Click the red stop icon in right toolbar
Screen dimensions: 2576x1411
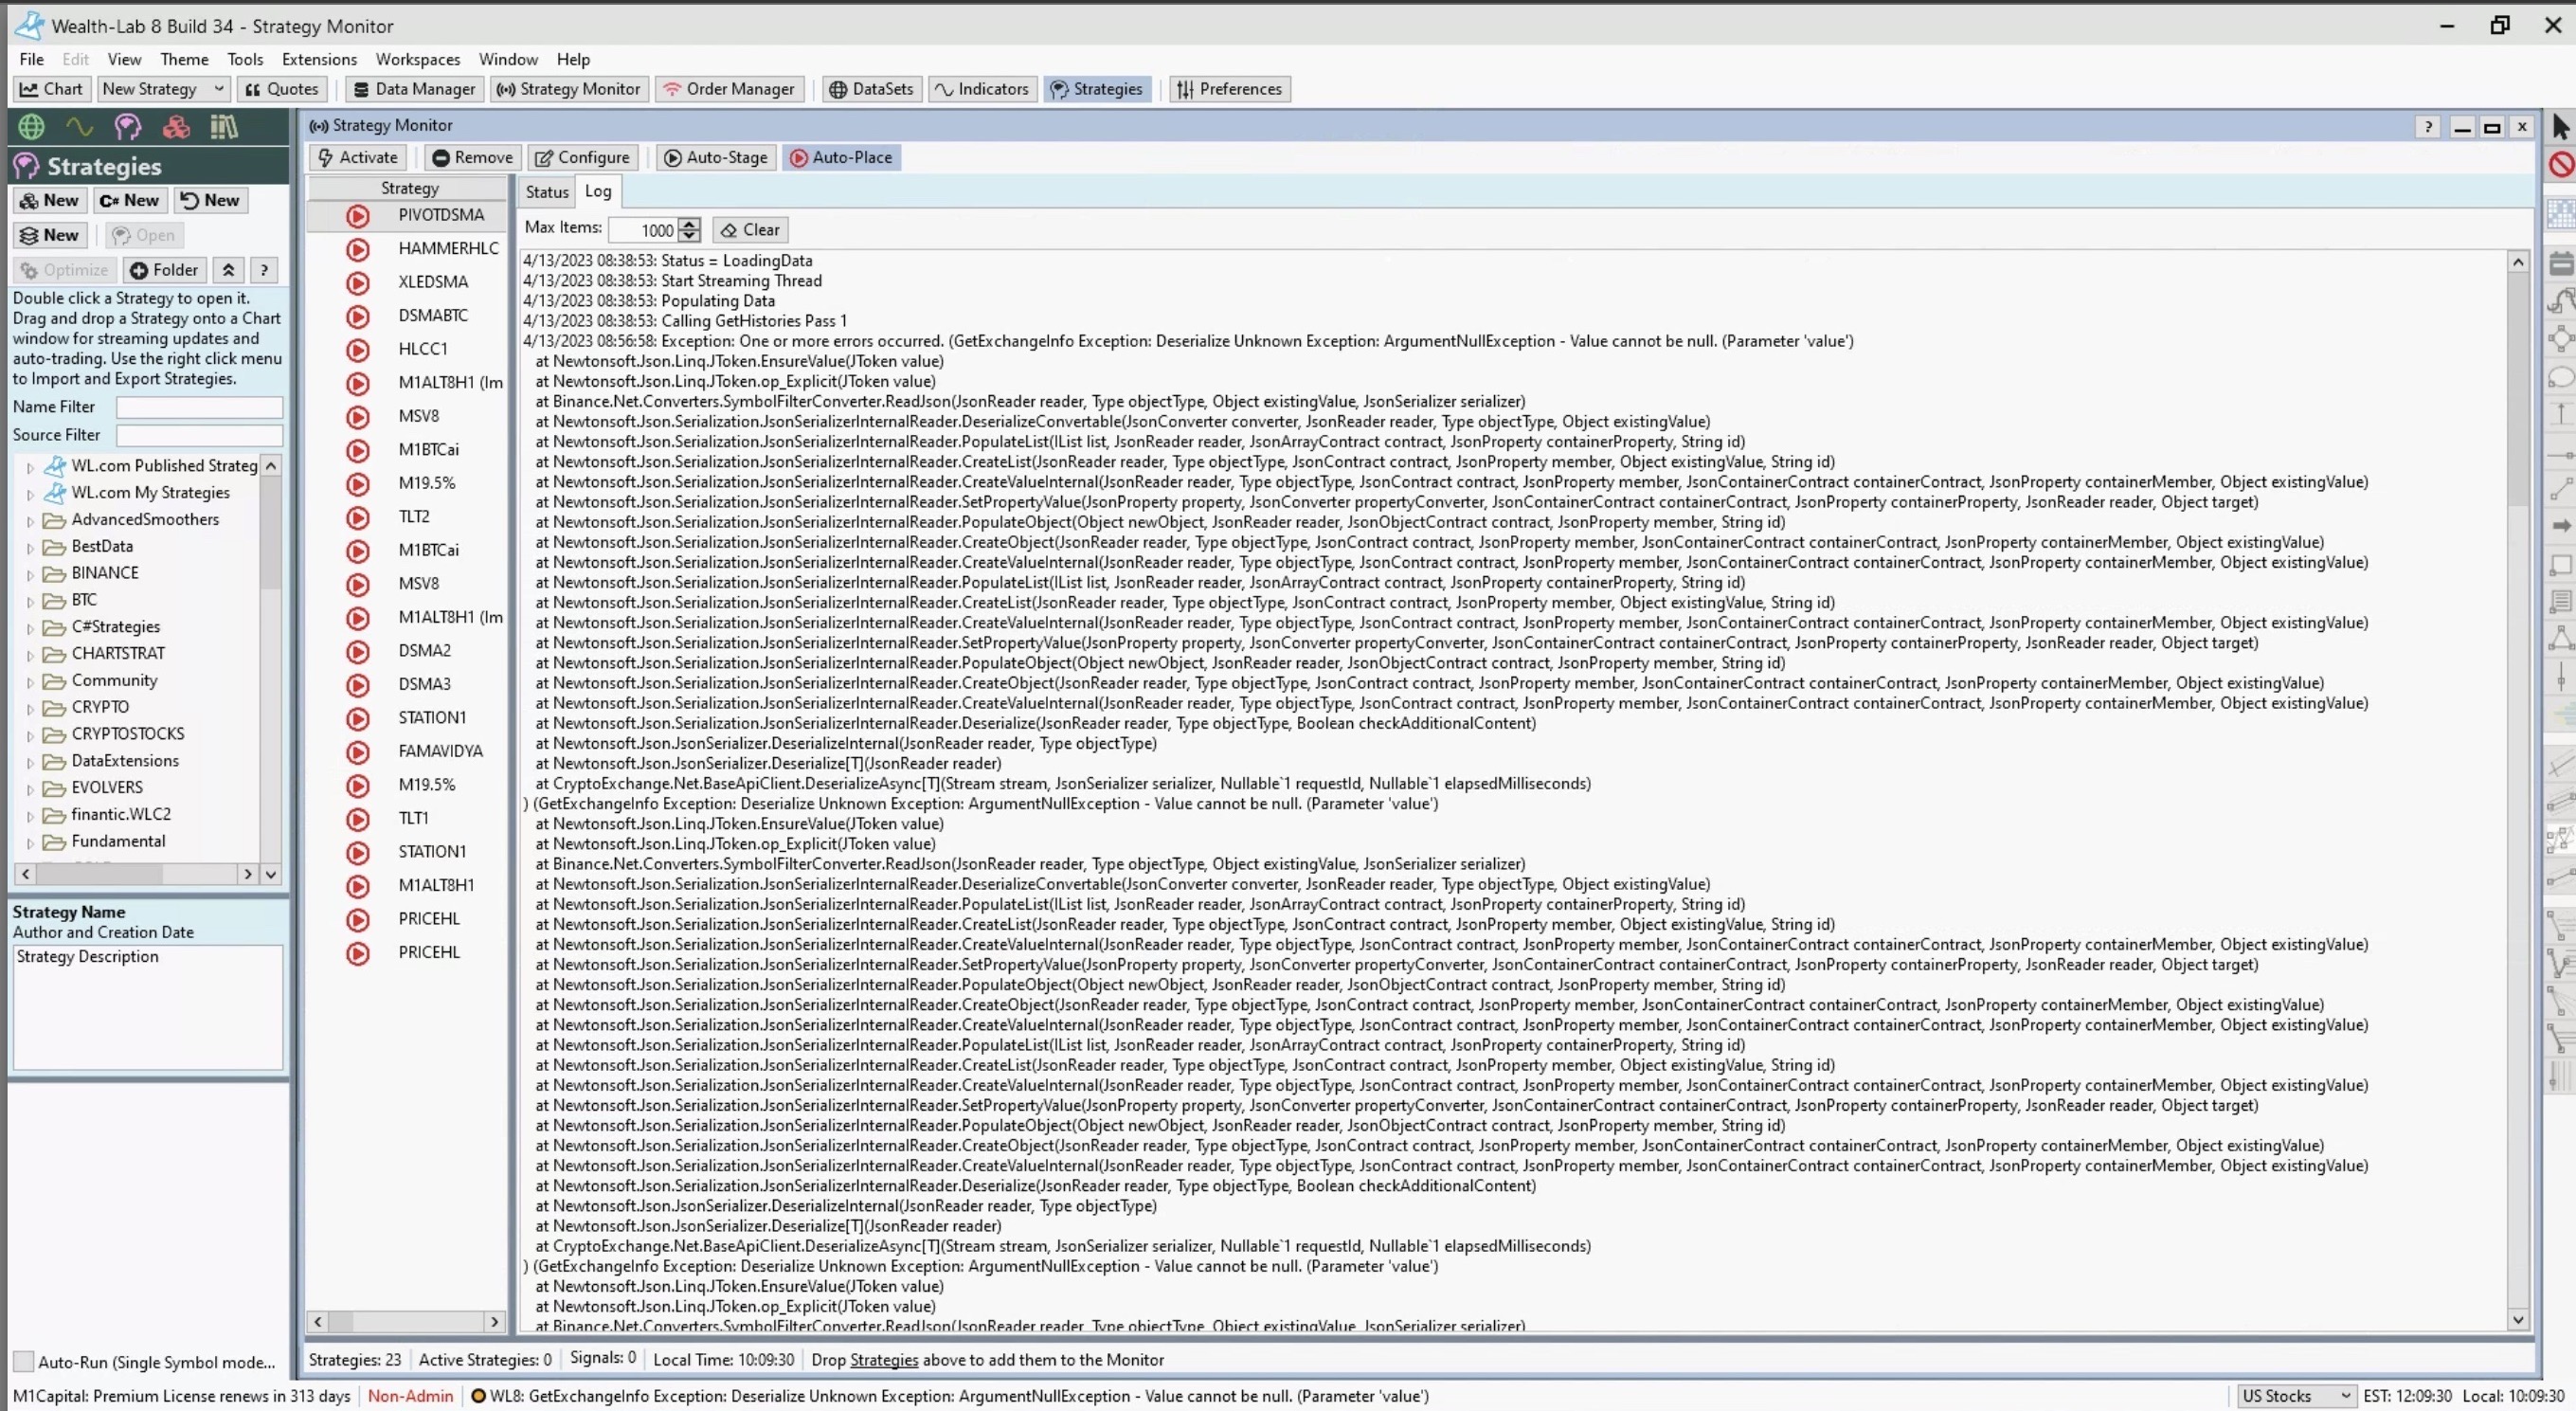tap(2560, 165)
